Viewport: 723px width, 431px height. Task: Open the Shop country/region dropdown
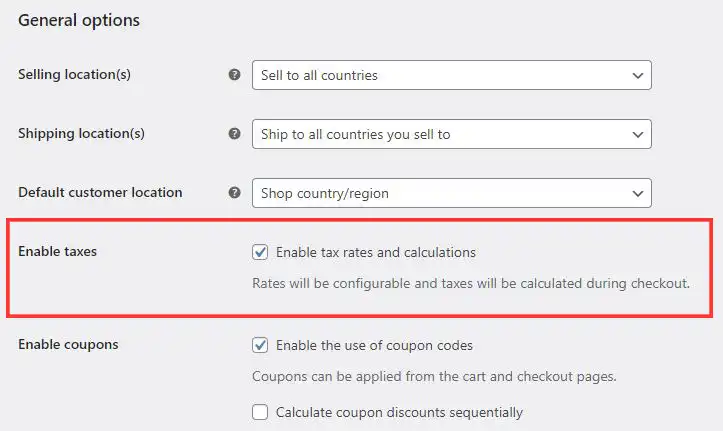click(x=452, y=193)
